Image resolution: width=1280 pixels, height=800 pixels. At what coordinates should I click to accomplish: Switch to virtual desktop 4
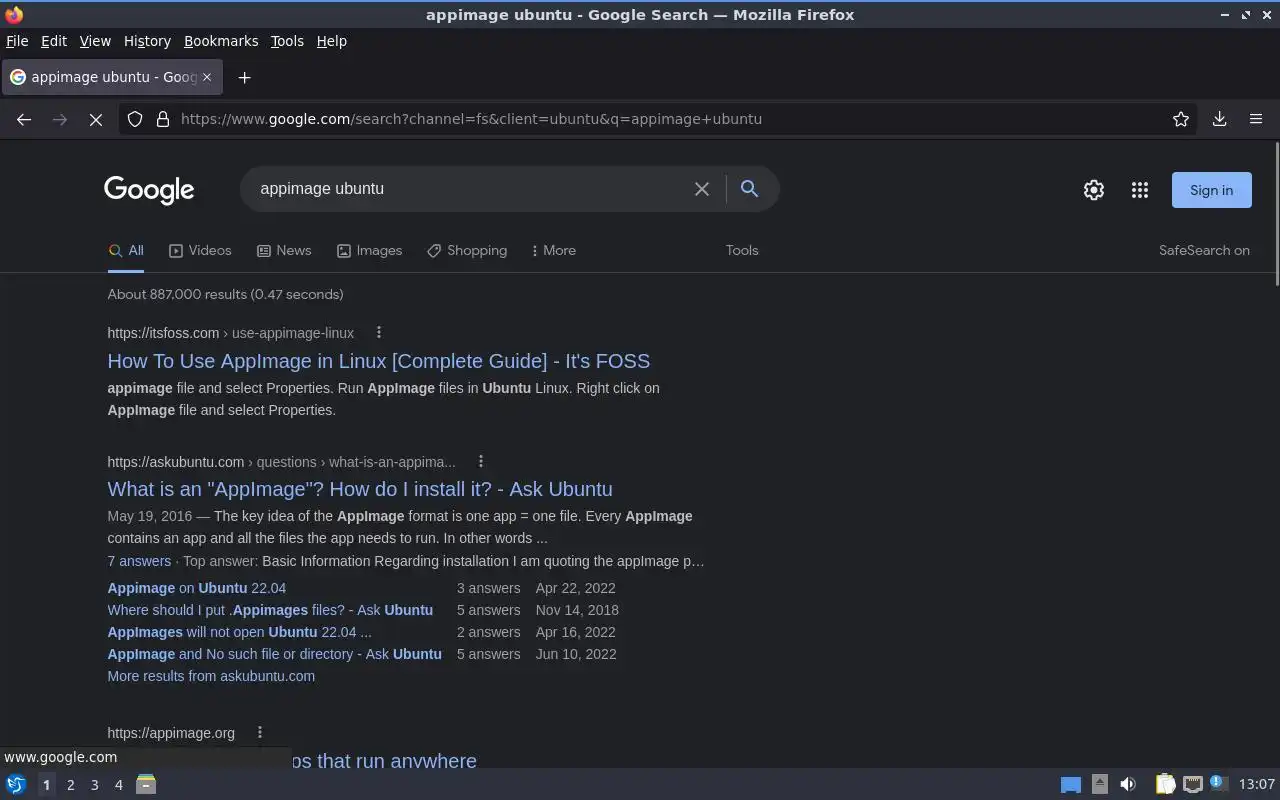[x=118, y=785]
